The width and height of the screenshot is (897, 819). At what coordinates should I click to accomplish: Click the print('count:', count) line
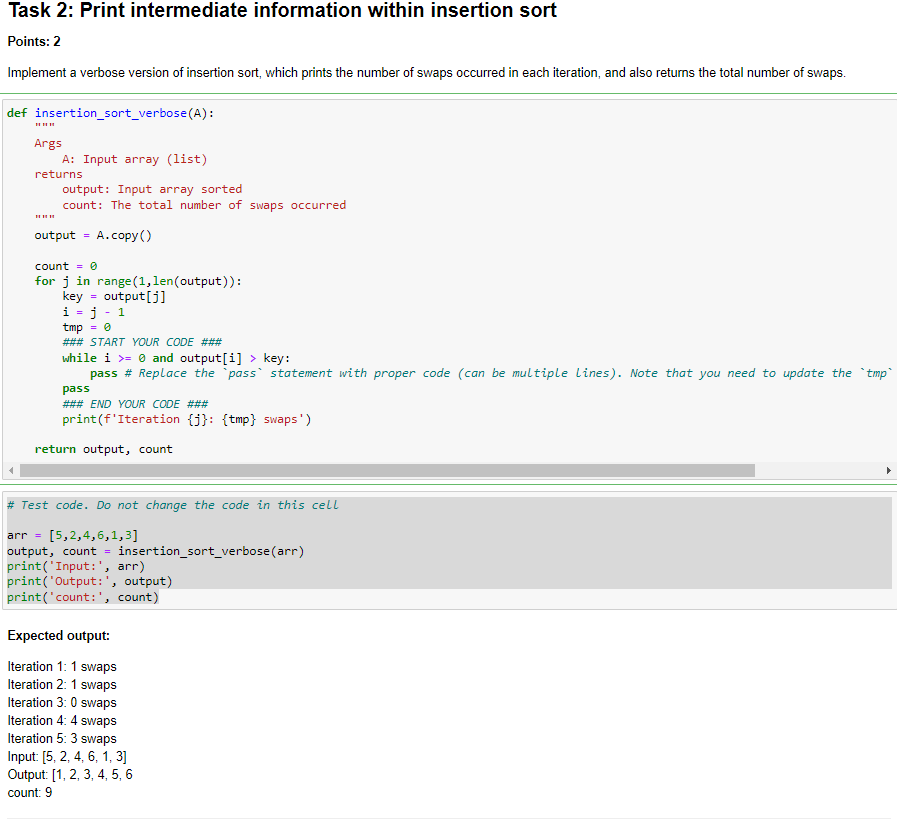(x=83, y=597)
